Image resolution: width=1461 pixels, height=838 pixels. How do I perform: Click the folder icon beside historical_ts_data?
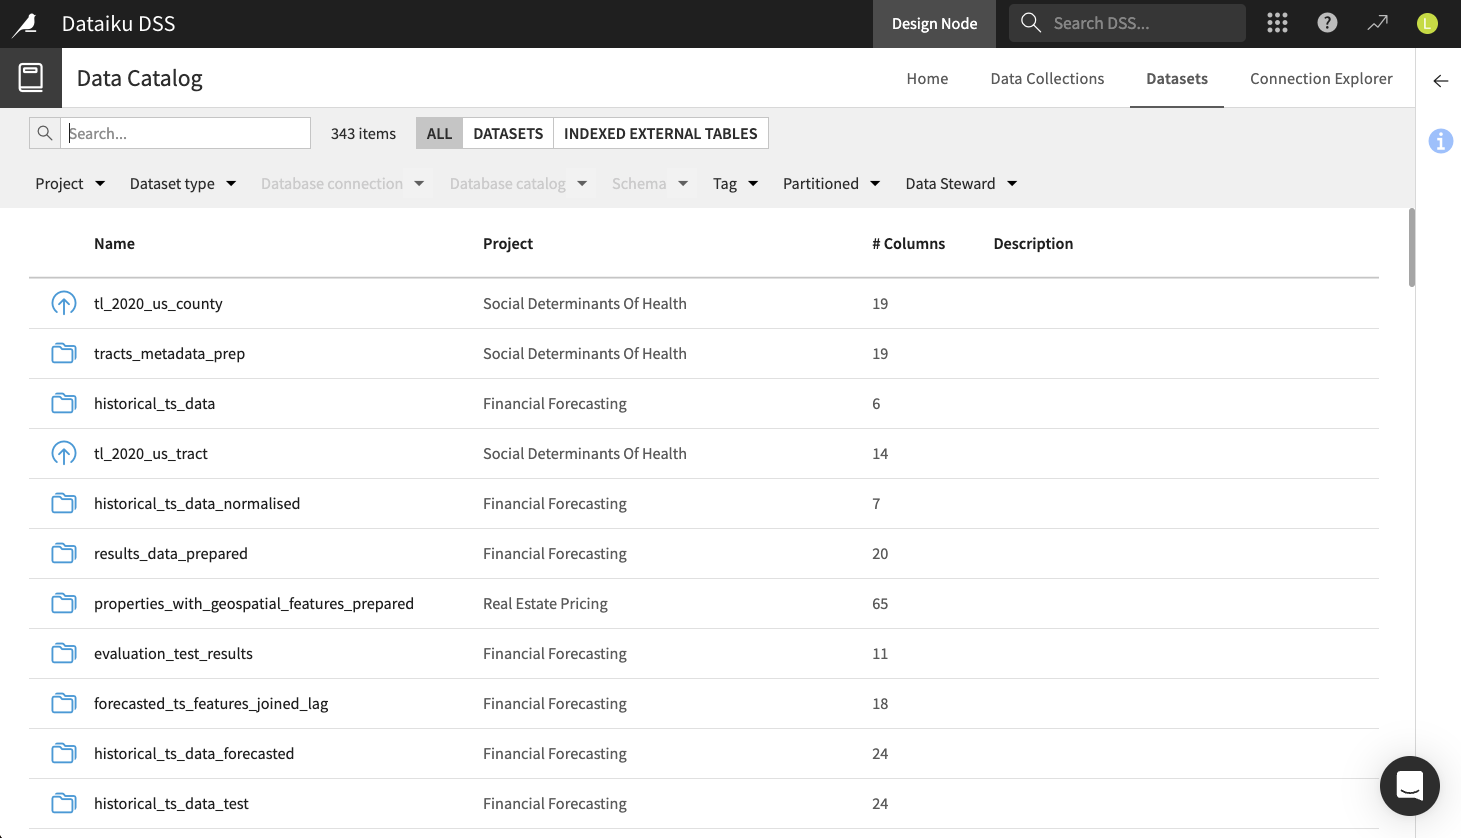(x=63, y=403)
